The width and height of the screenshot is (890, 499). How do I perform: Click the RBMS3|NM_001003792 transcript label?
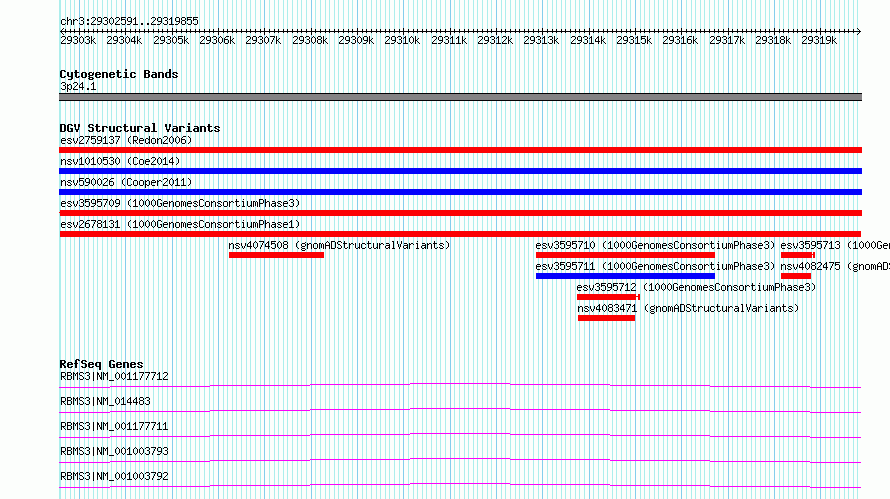(114, 476)
